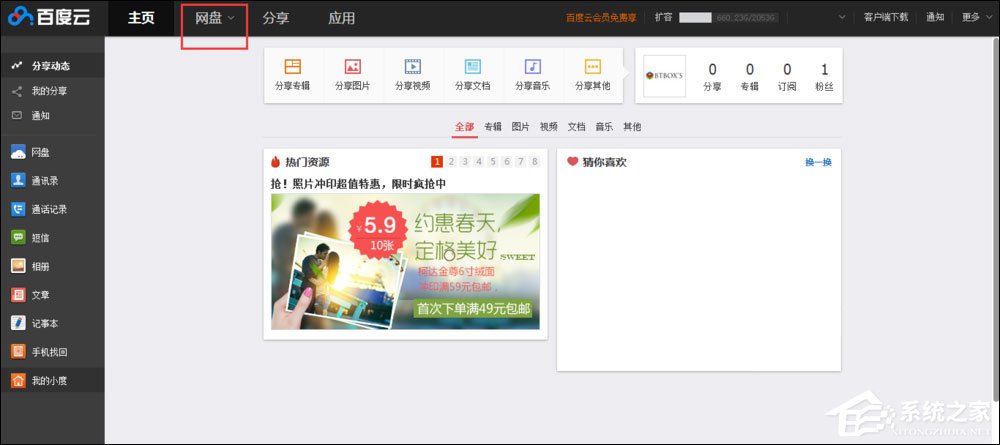Select the 专辑 filter tab

[x=493, y=127]
